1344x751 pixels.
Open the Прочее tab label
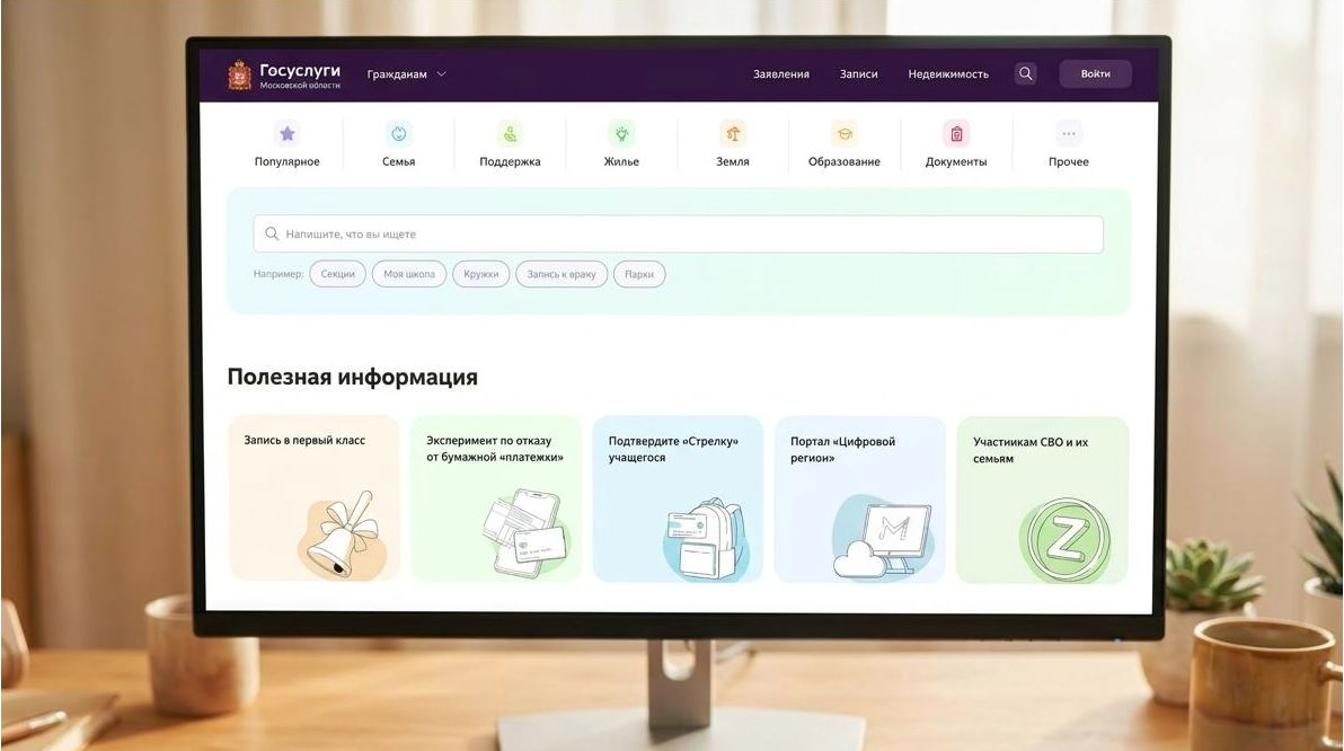1069,162
